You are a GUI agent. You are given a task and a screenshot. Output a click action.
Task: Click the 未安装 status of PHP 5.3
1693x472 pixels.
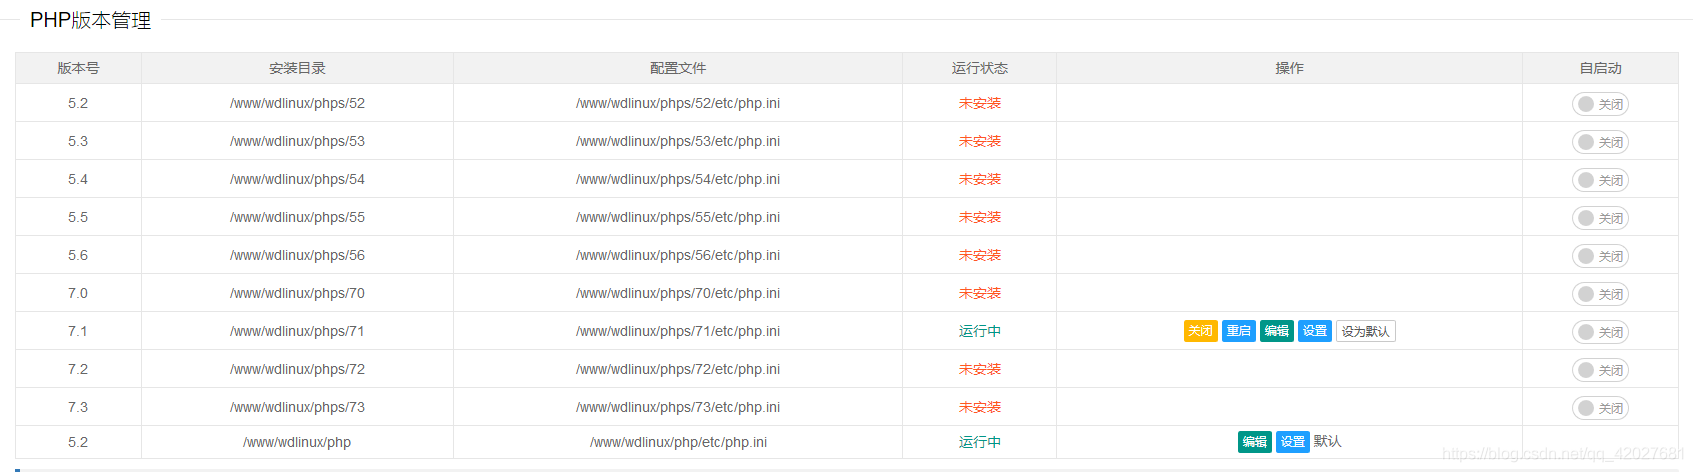980,141
